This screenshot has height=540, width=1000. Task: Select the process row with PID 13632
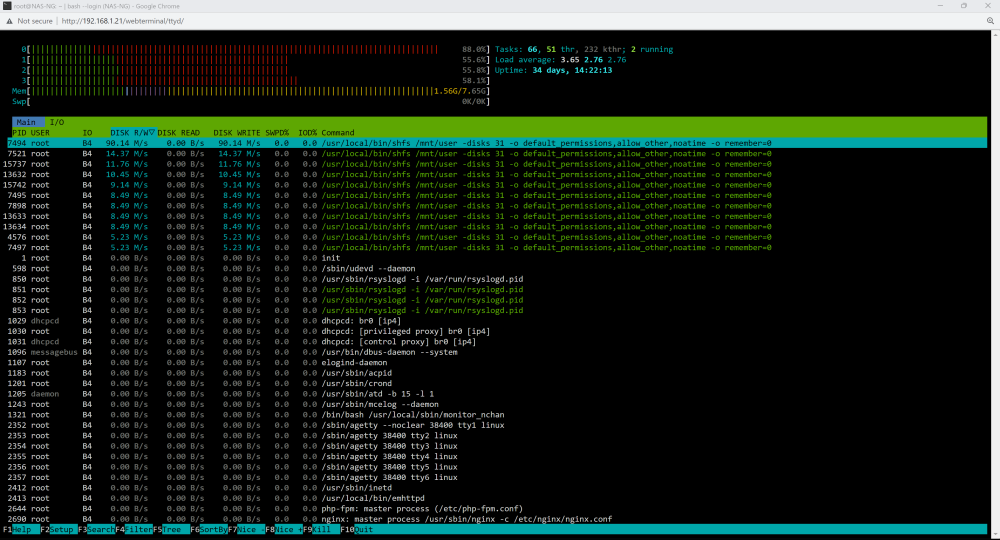pos(497,175)
